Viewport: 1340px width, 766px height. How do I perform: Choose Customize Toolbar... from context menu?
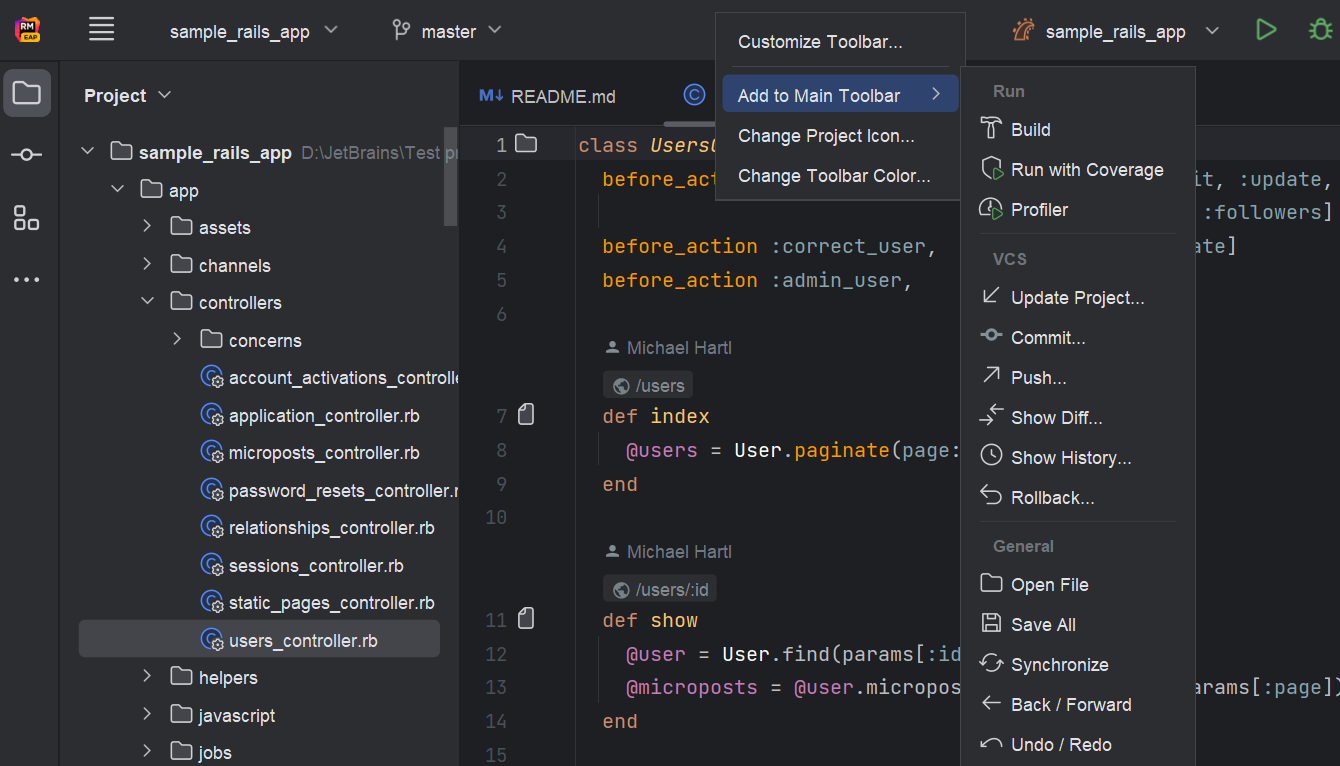coord(820,42)
